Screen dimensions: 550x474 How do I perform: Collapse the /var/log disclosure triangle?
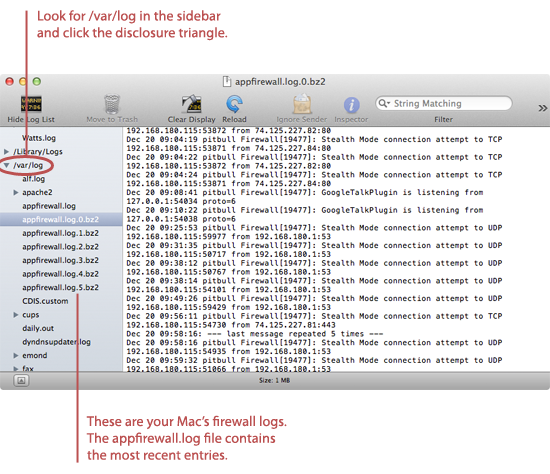[7, 165]
